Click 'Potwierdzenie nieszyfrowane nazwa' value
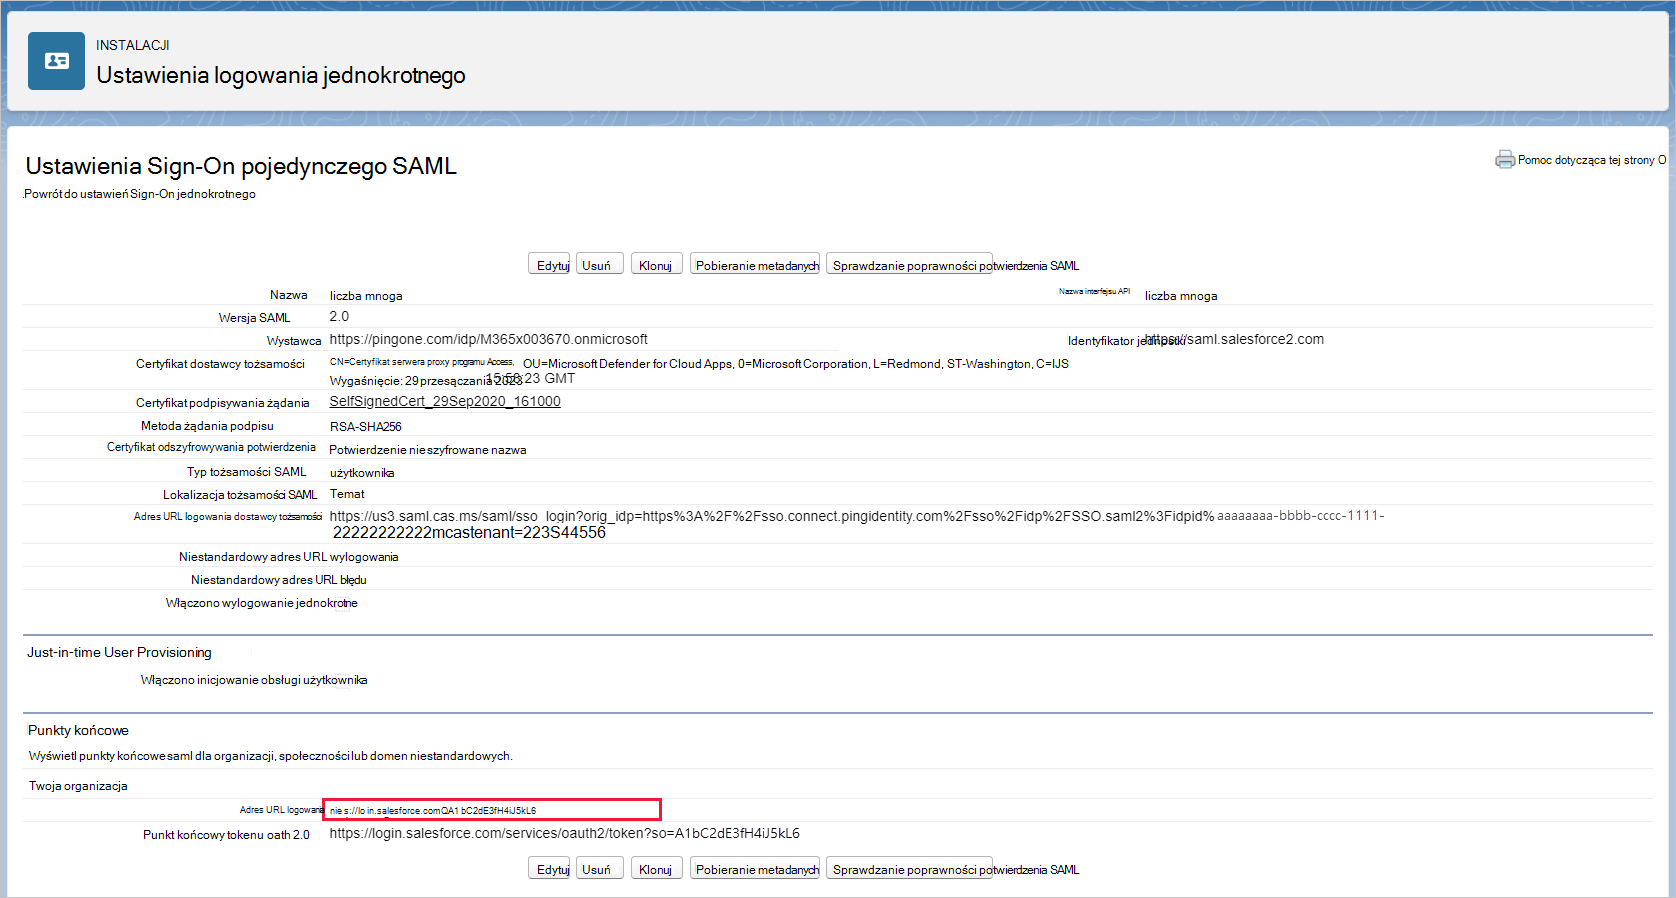 [x=428, y=450]
